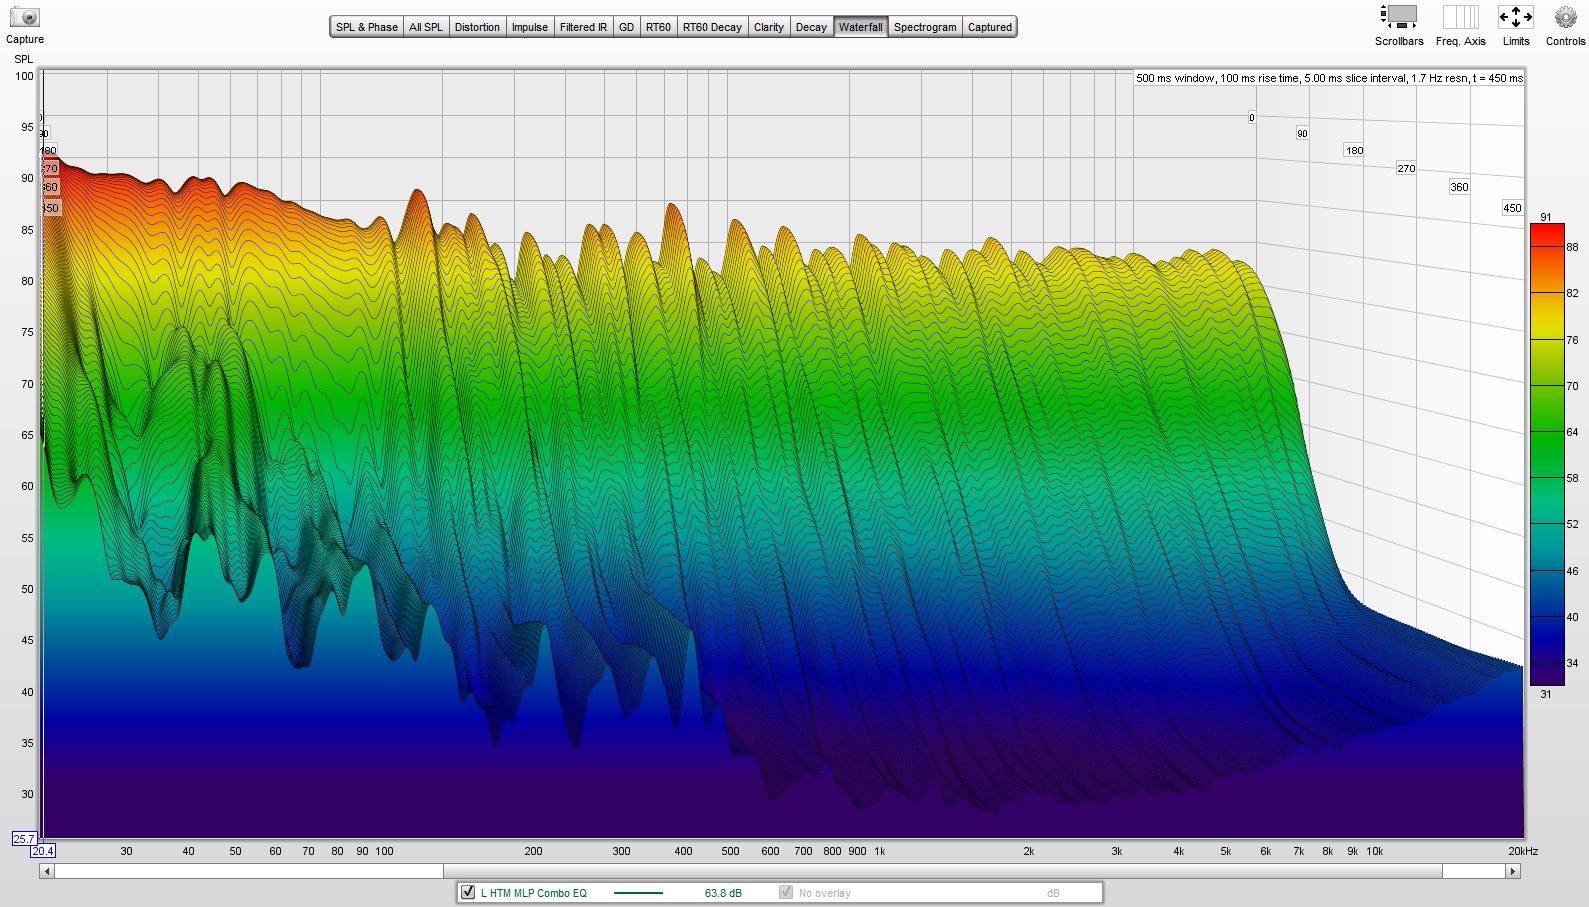Open the Spectrogram tab

click(x=925, y=27)
